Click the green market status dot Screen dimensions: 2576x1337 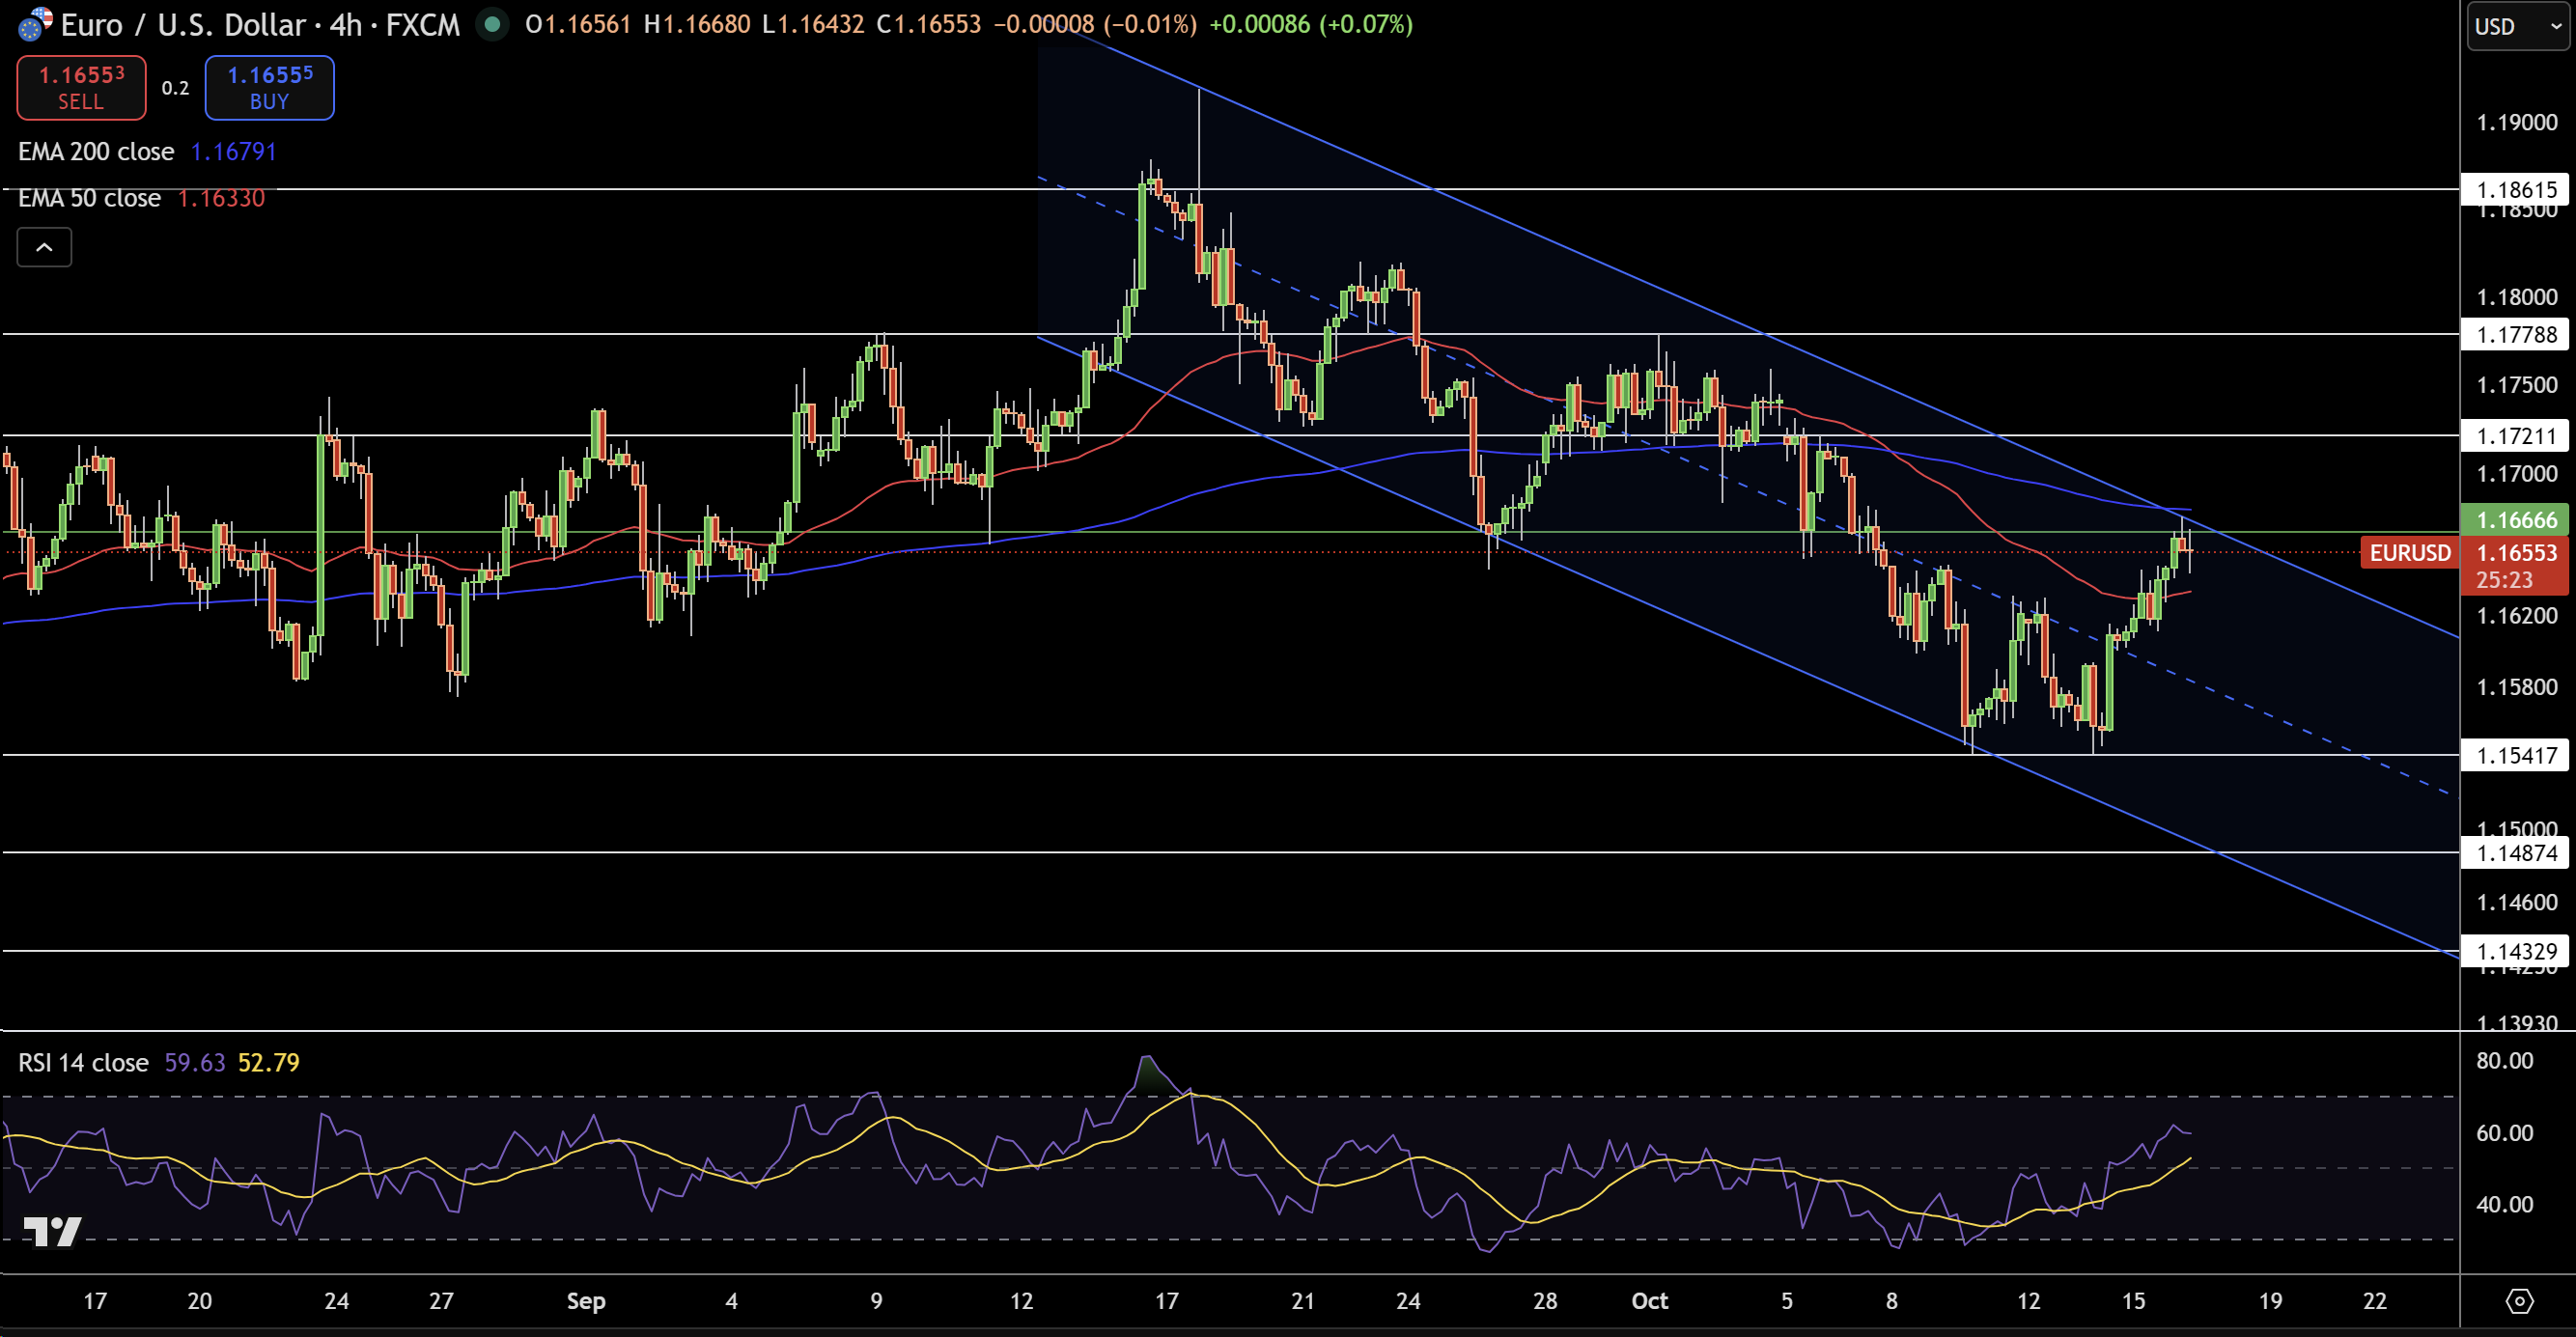[491, 24]
